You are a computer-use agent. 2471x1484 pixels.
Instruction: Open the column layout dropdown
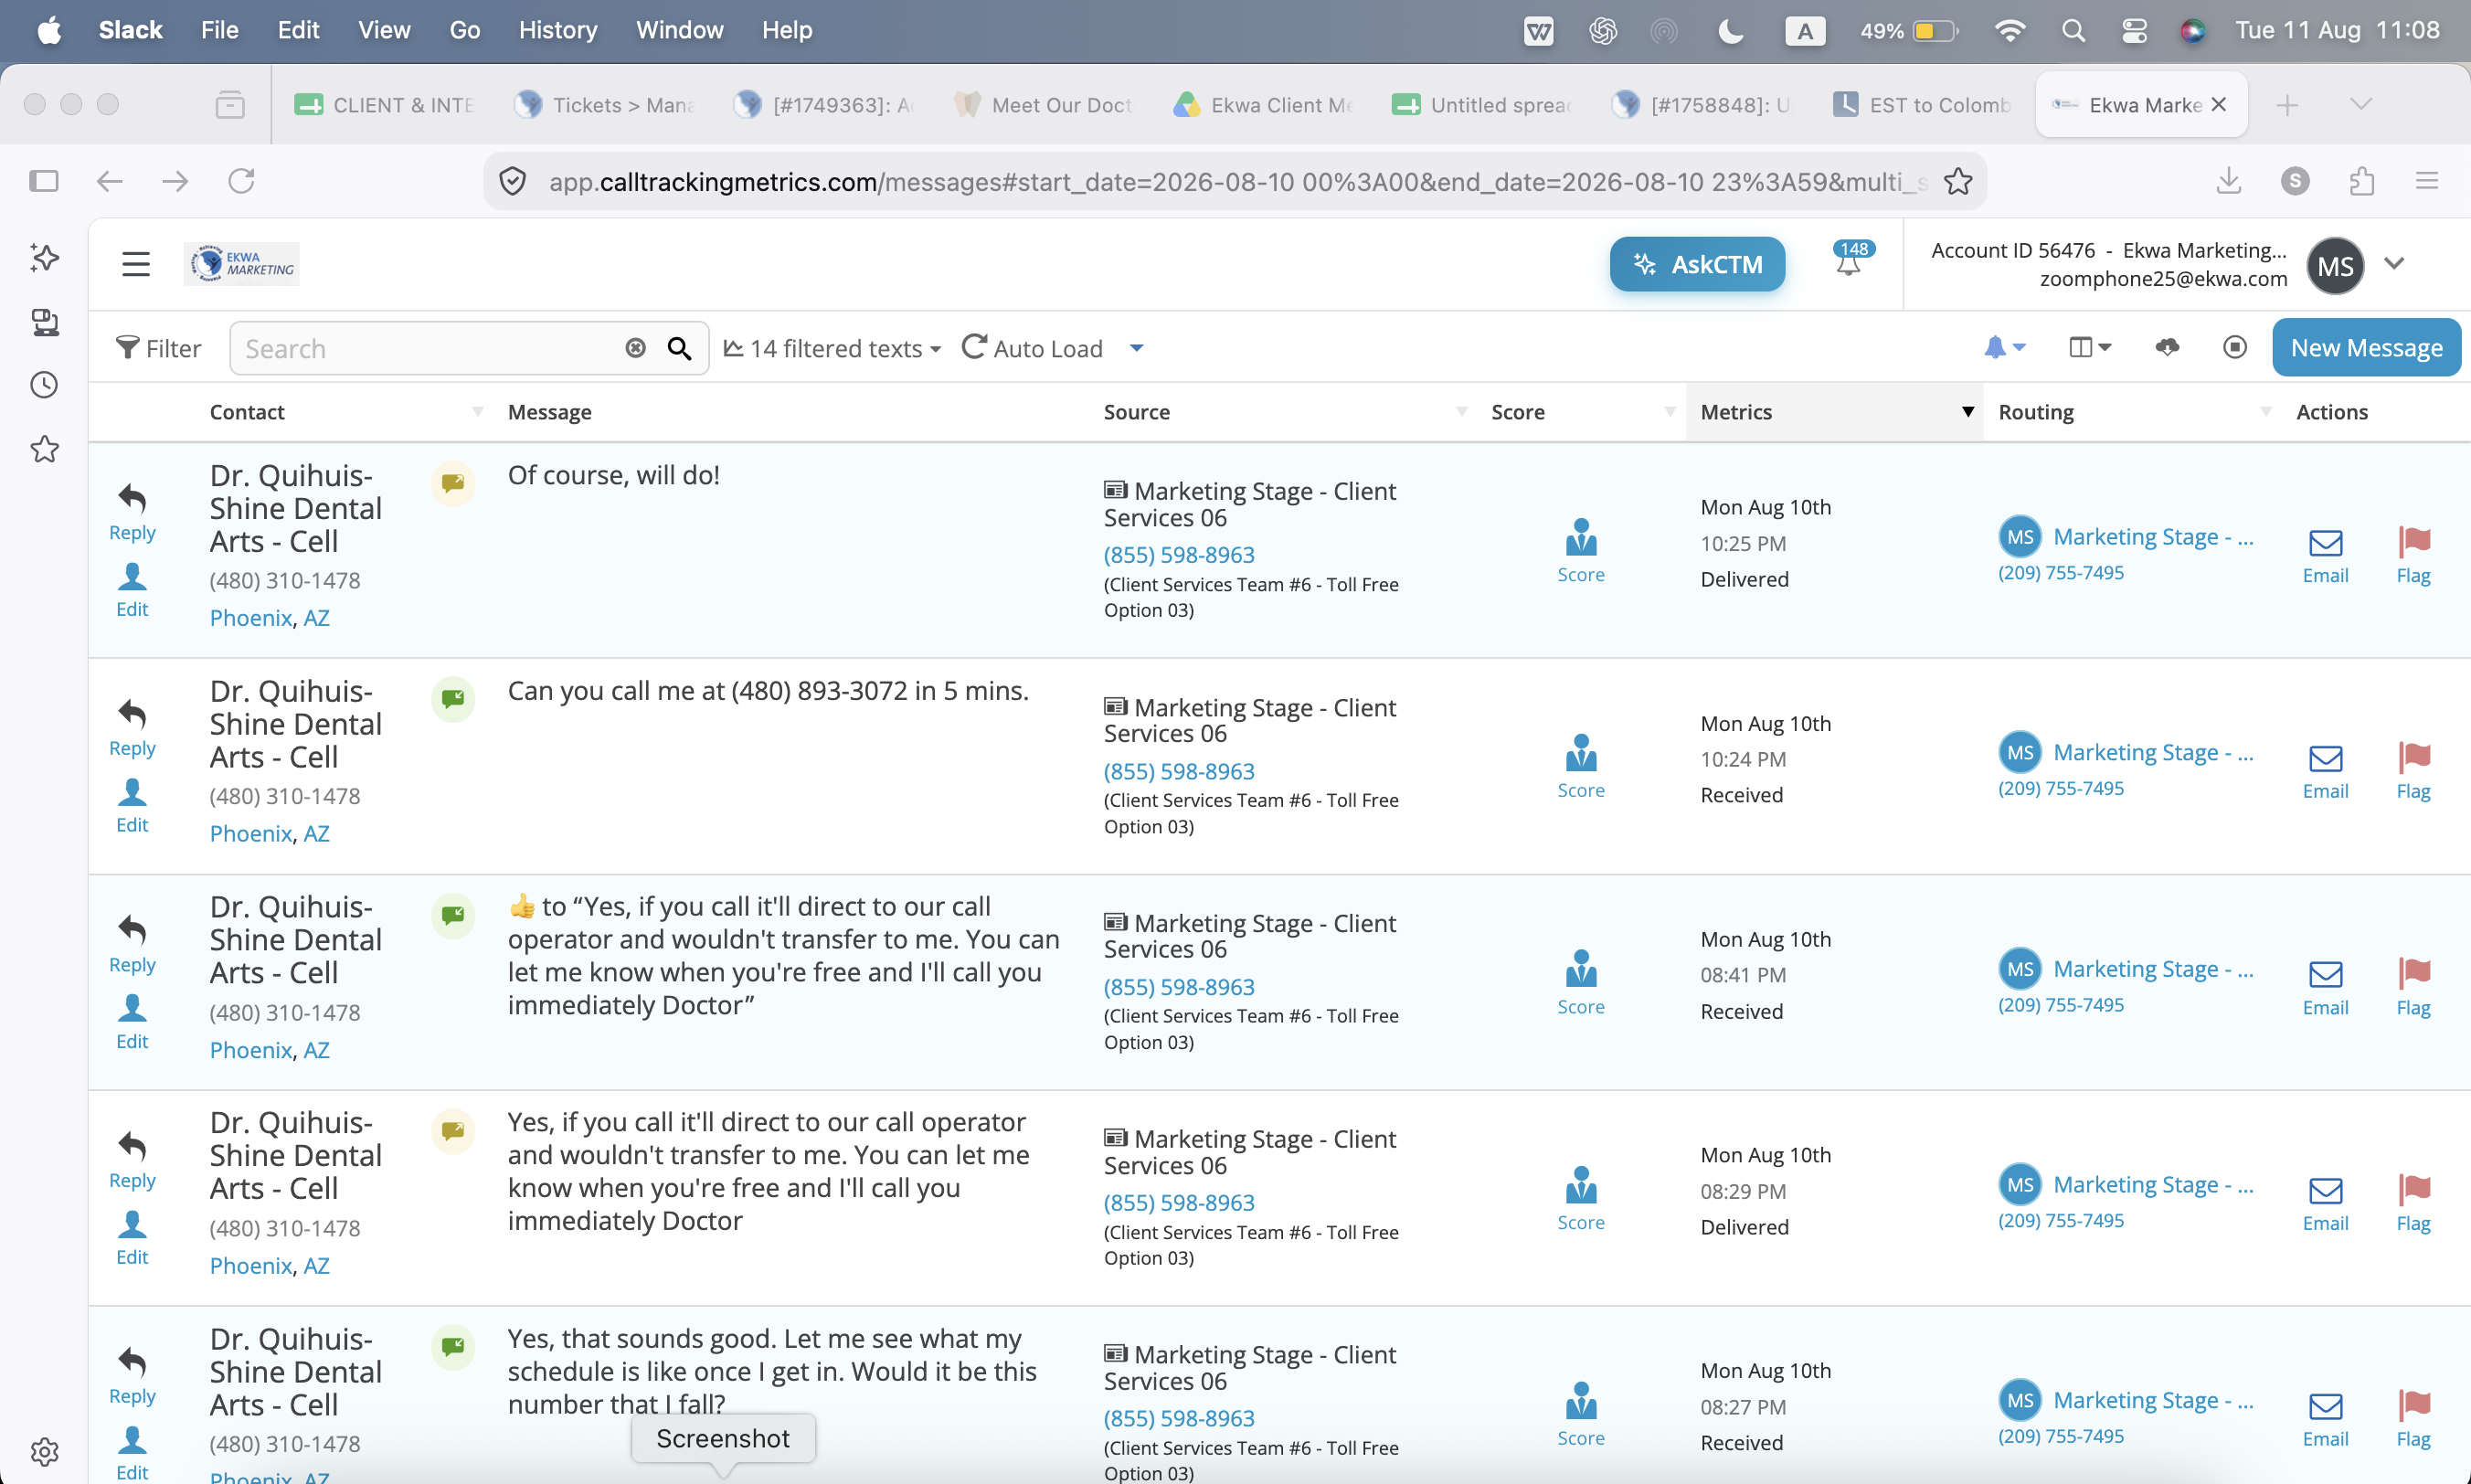pyautogui.click(x=2089, y=347)
